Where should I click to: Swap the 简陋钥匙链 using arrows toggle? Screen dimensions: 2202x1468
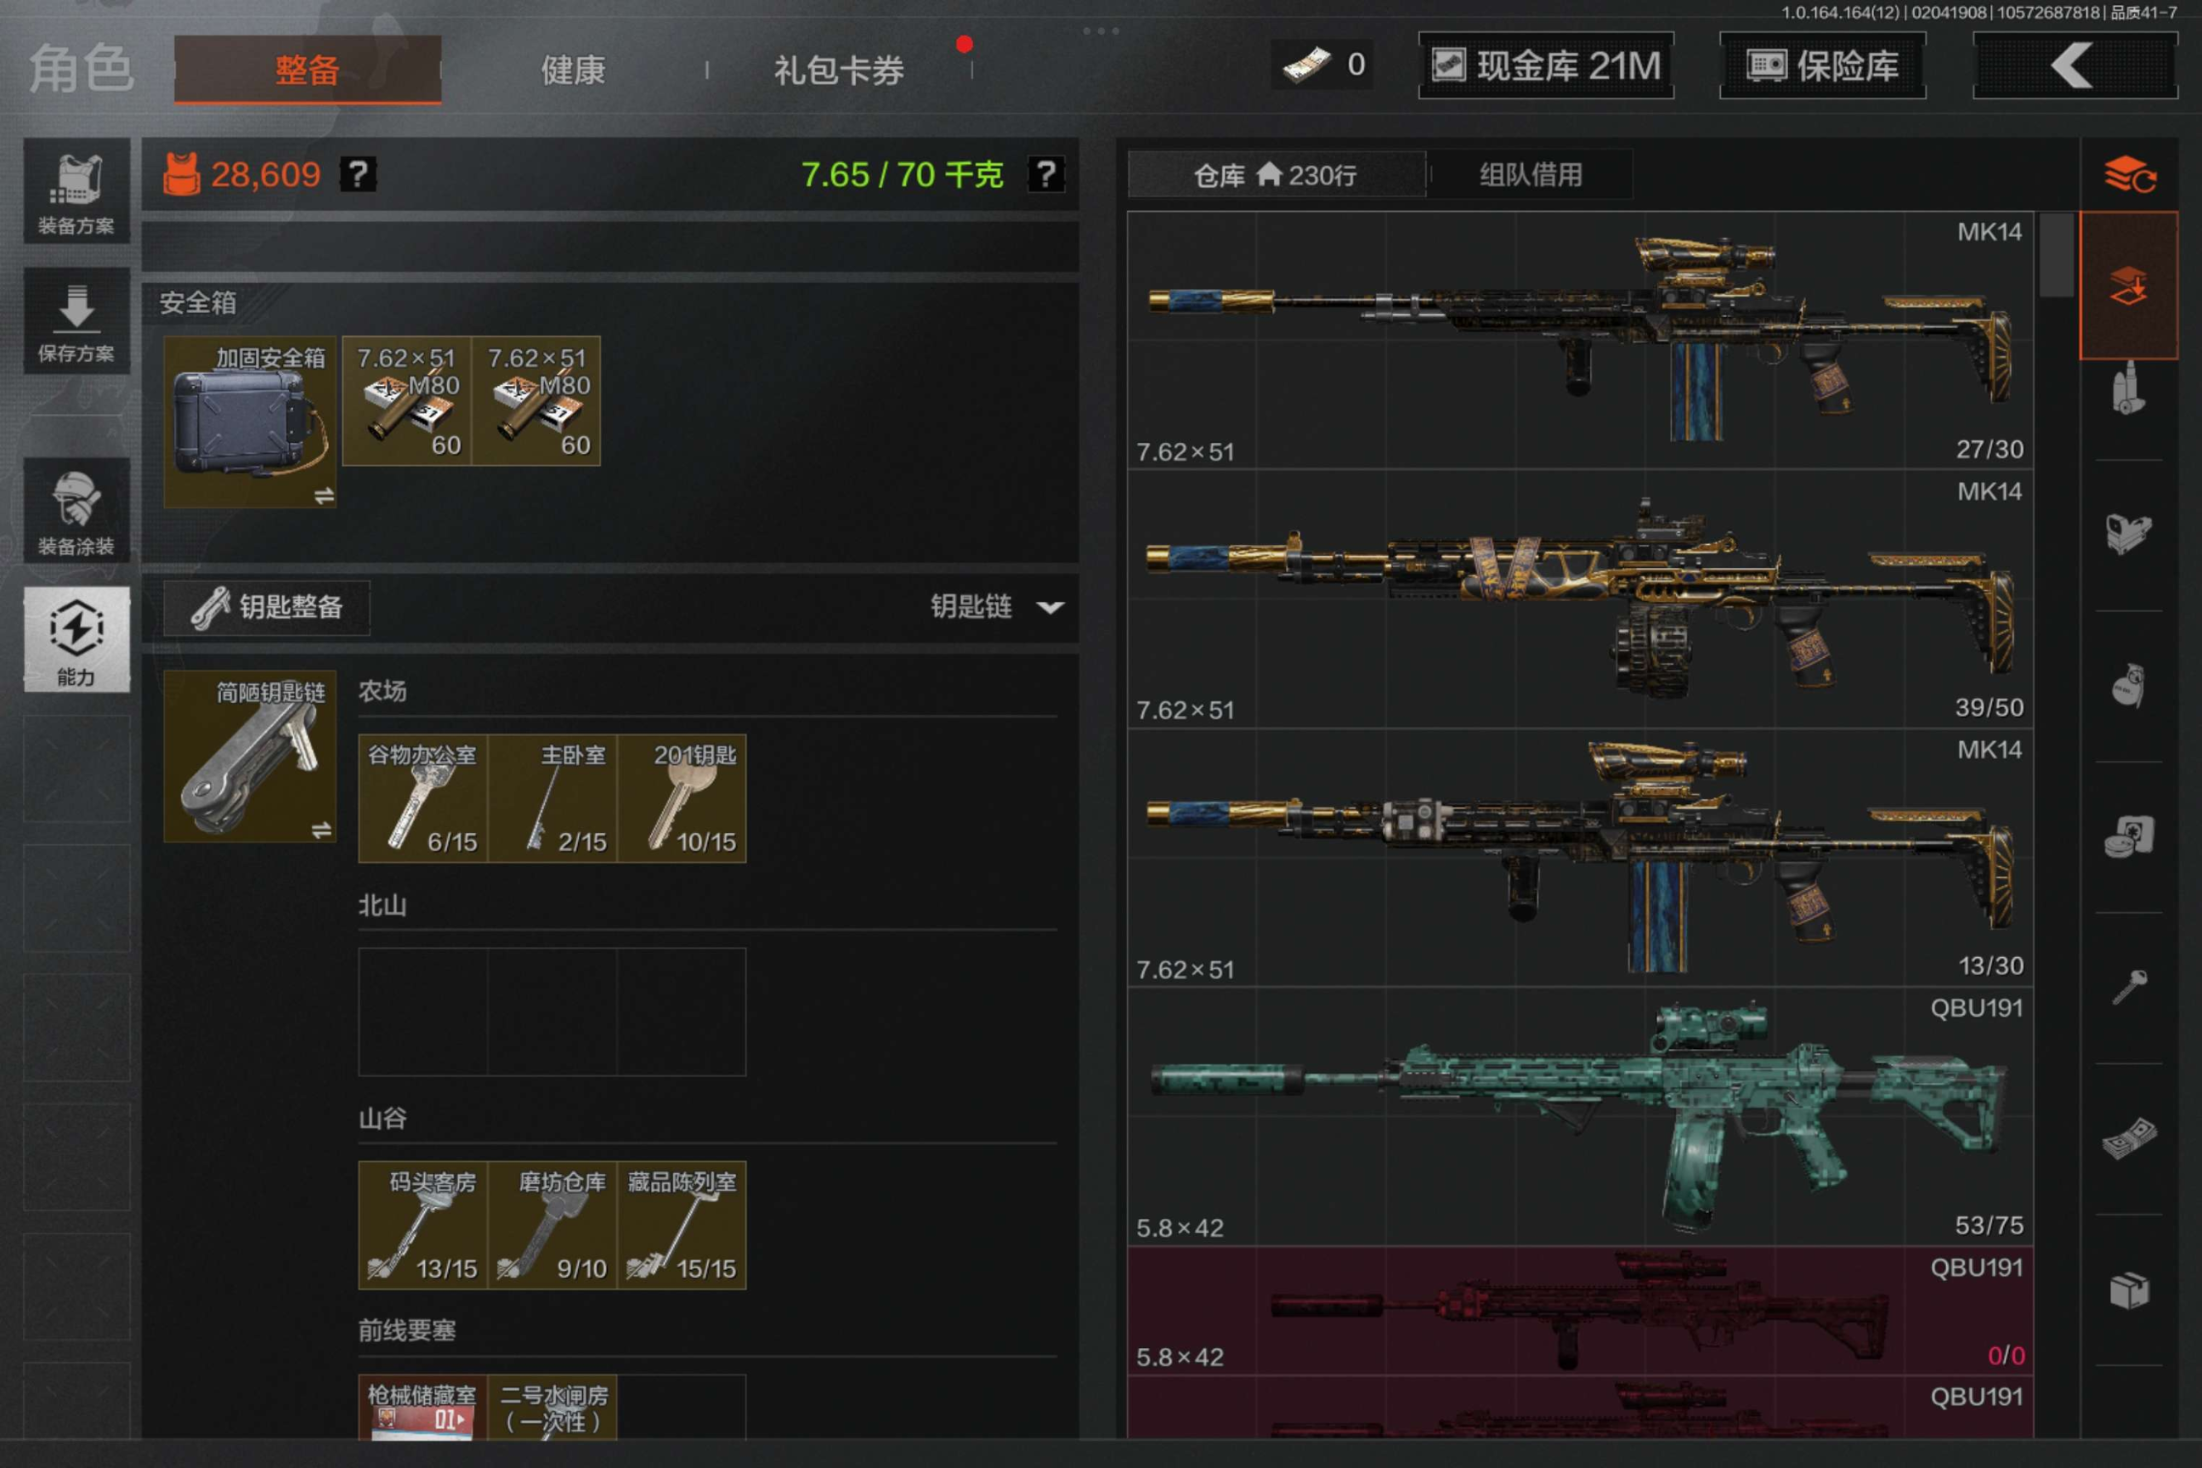tap(321, 830)
